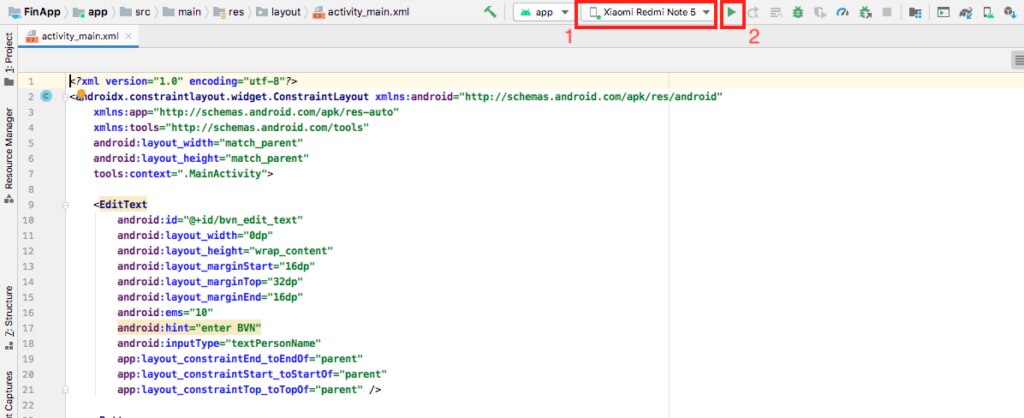Click line number 17 in the gutter
The width and height of the screenshot is (1024, 418).
(x=28, y=328)
